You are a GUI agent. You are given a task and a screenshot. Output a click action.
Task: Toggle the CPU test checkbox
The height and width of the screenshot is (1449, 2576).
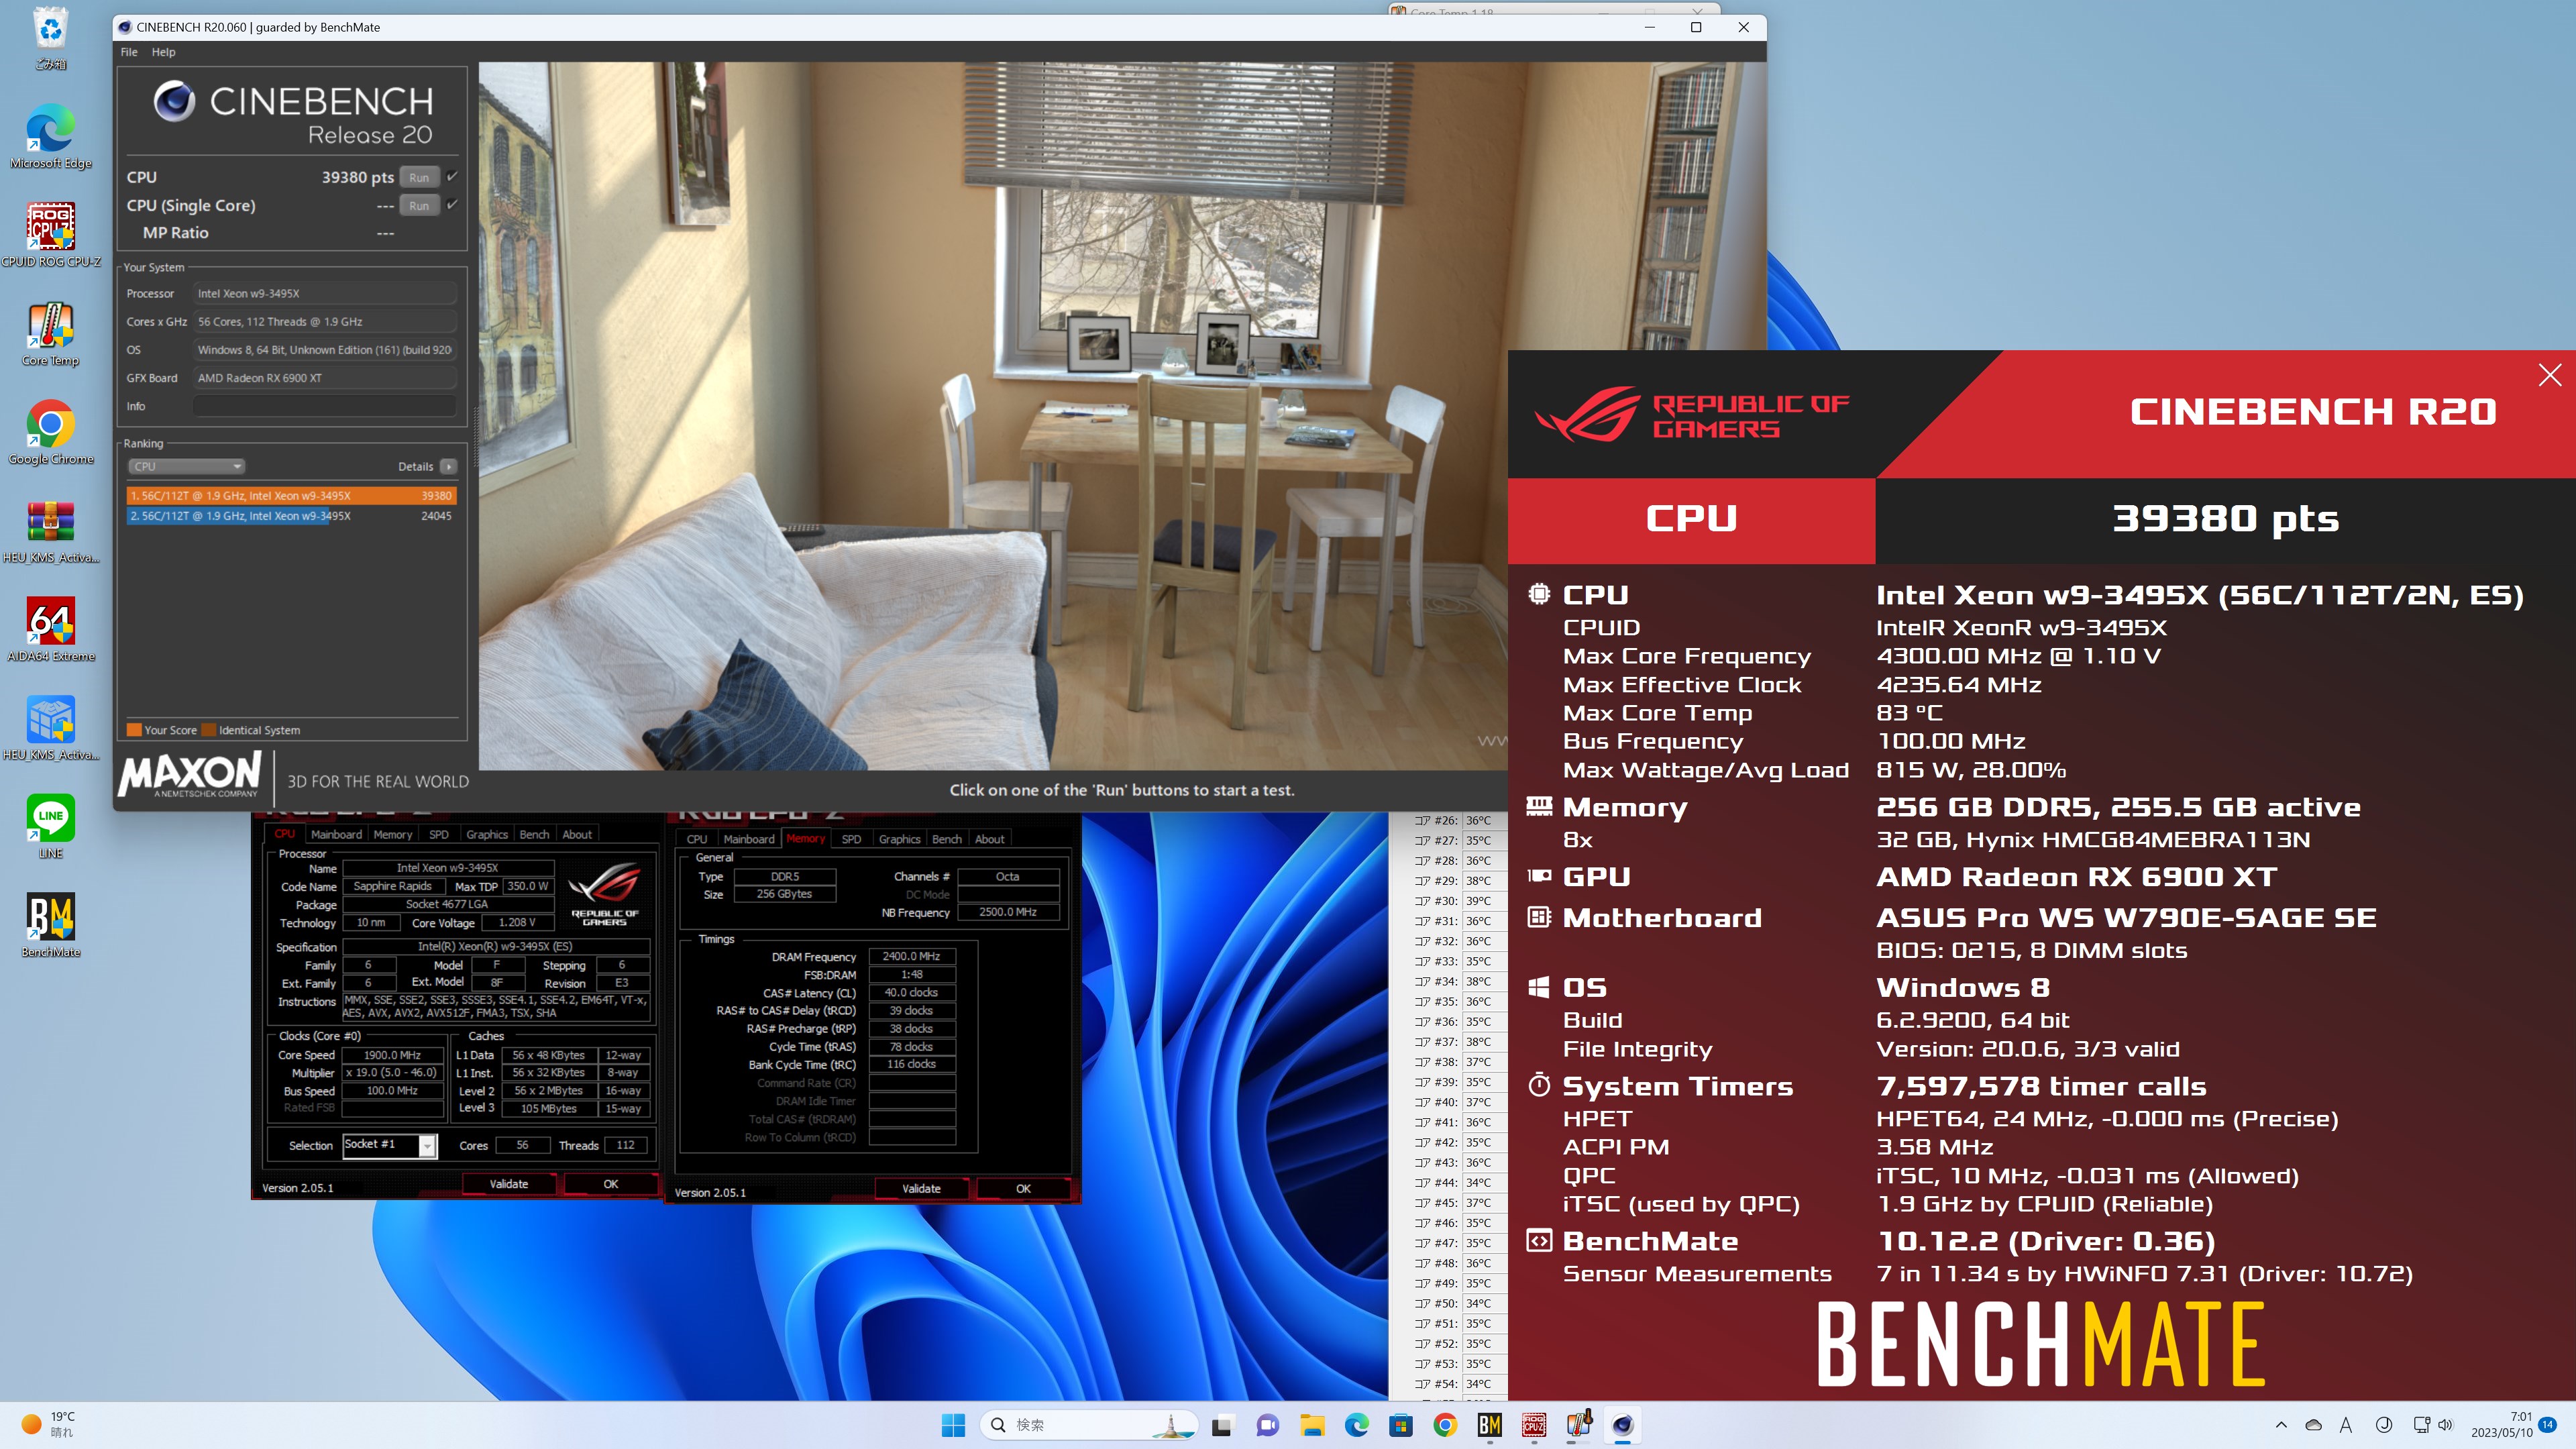pyautogui.click(x=452, y=176)
